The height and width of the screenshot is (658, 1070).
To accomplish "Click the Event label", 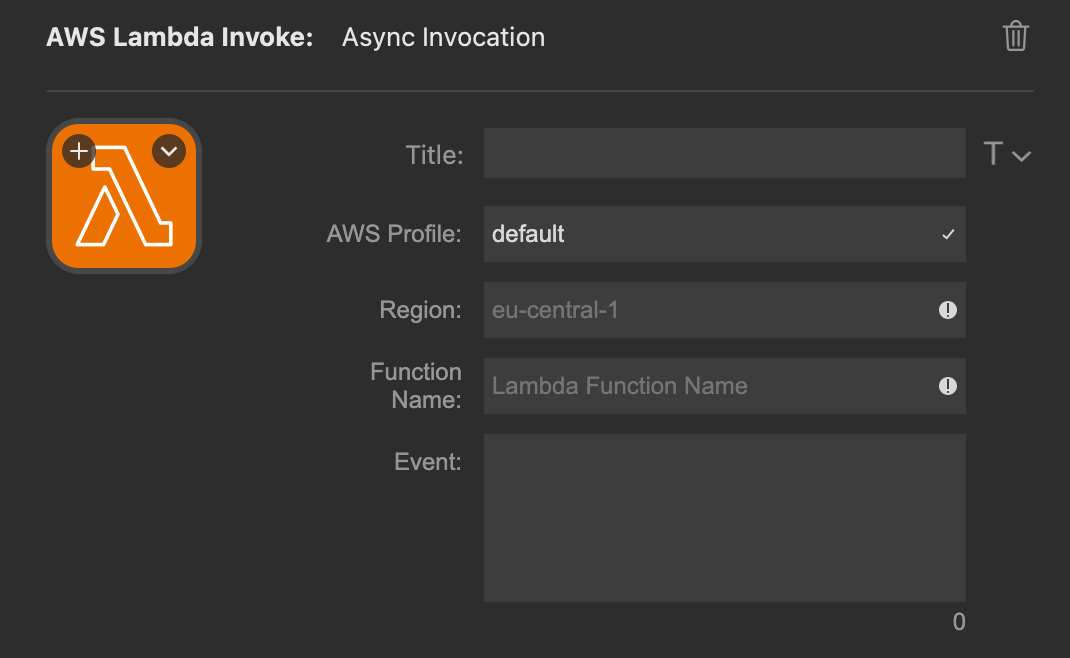I will (x=428, y=462).
